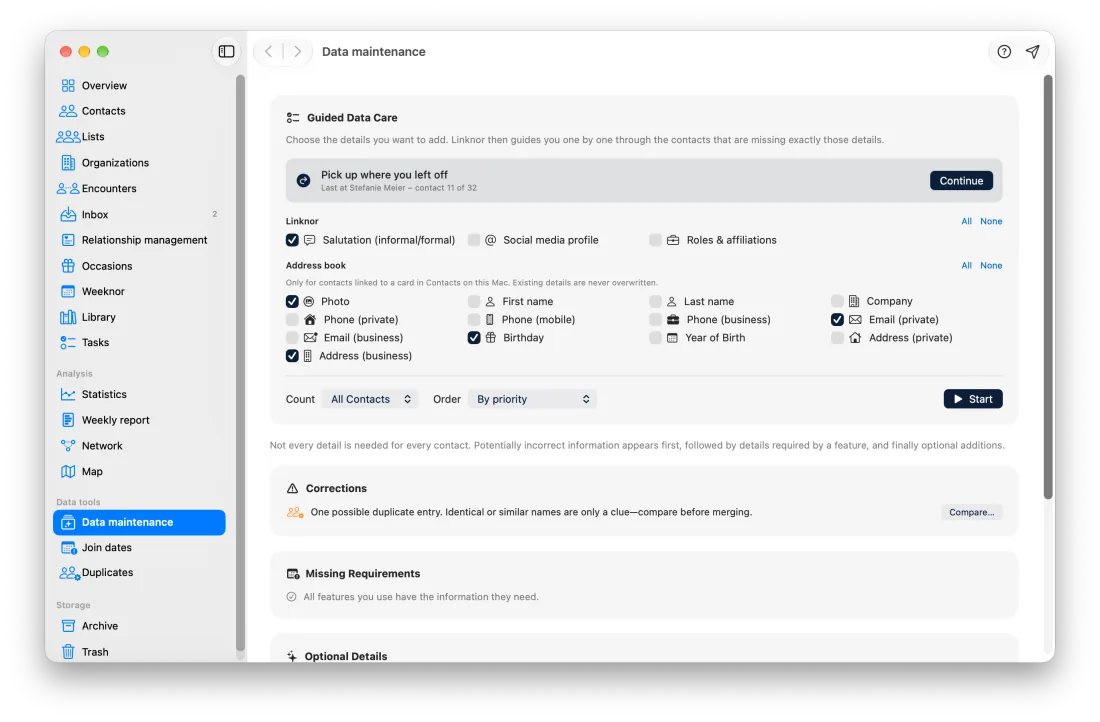Open Occasions gift icon in sidebar
This screenshot has width=1100, height=722.
coord(68,266)
